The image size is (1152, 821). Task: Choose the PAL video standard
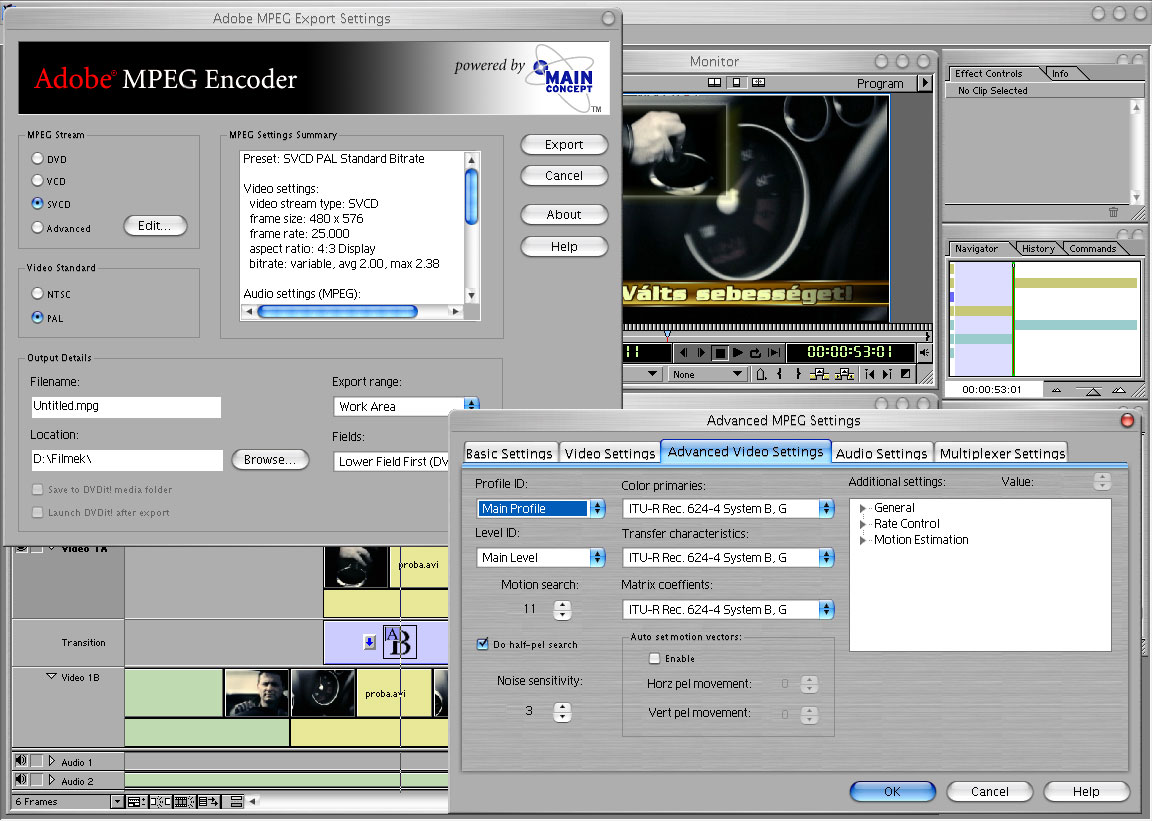click(x=37, y=318)
